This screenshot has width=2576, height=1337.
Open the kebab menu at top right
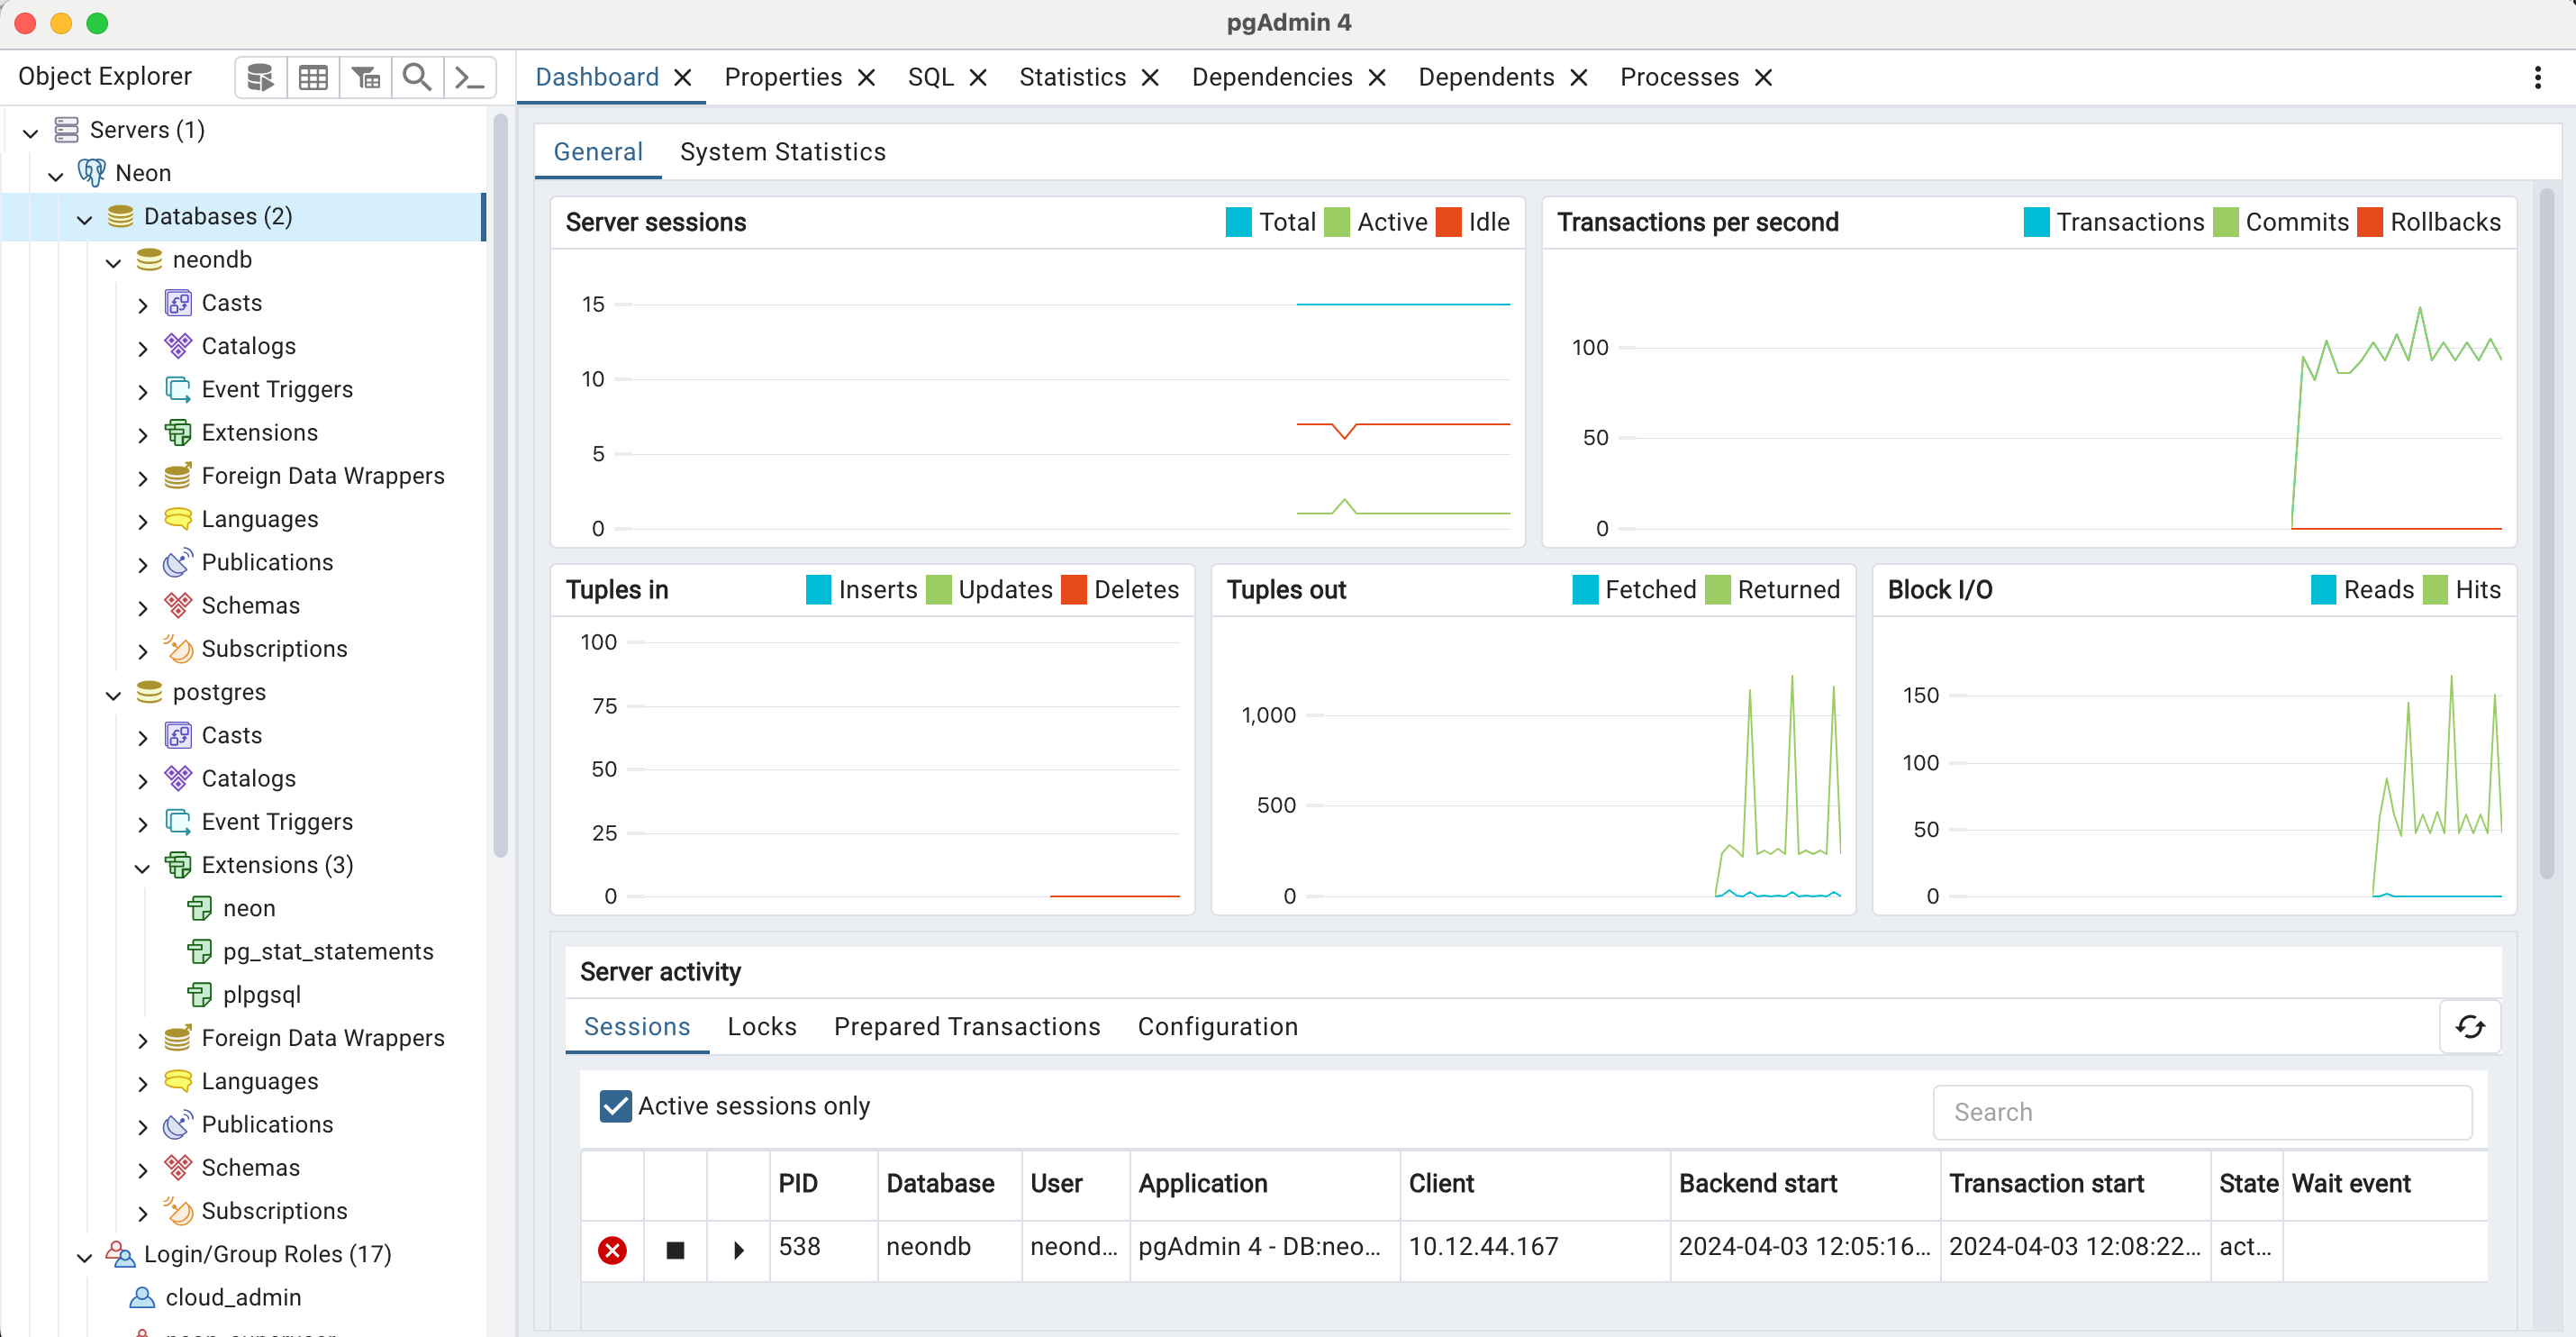coord(2537,77)
